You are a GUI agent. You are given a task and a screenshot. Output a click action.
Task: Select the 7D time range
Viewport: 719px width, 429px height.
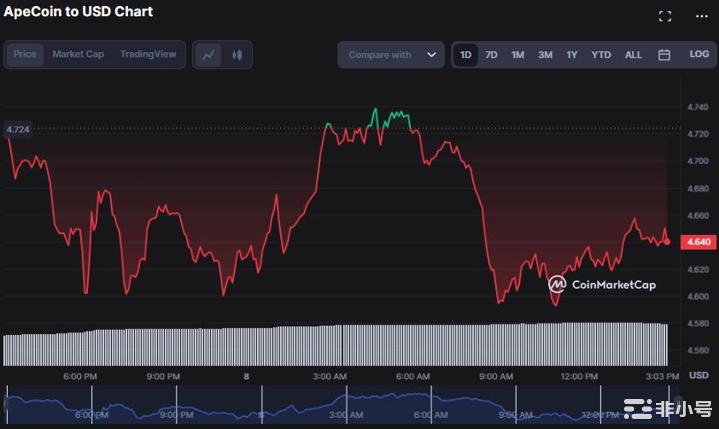coord(491,55)
